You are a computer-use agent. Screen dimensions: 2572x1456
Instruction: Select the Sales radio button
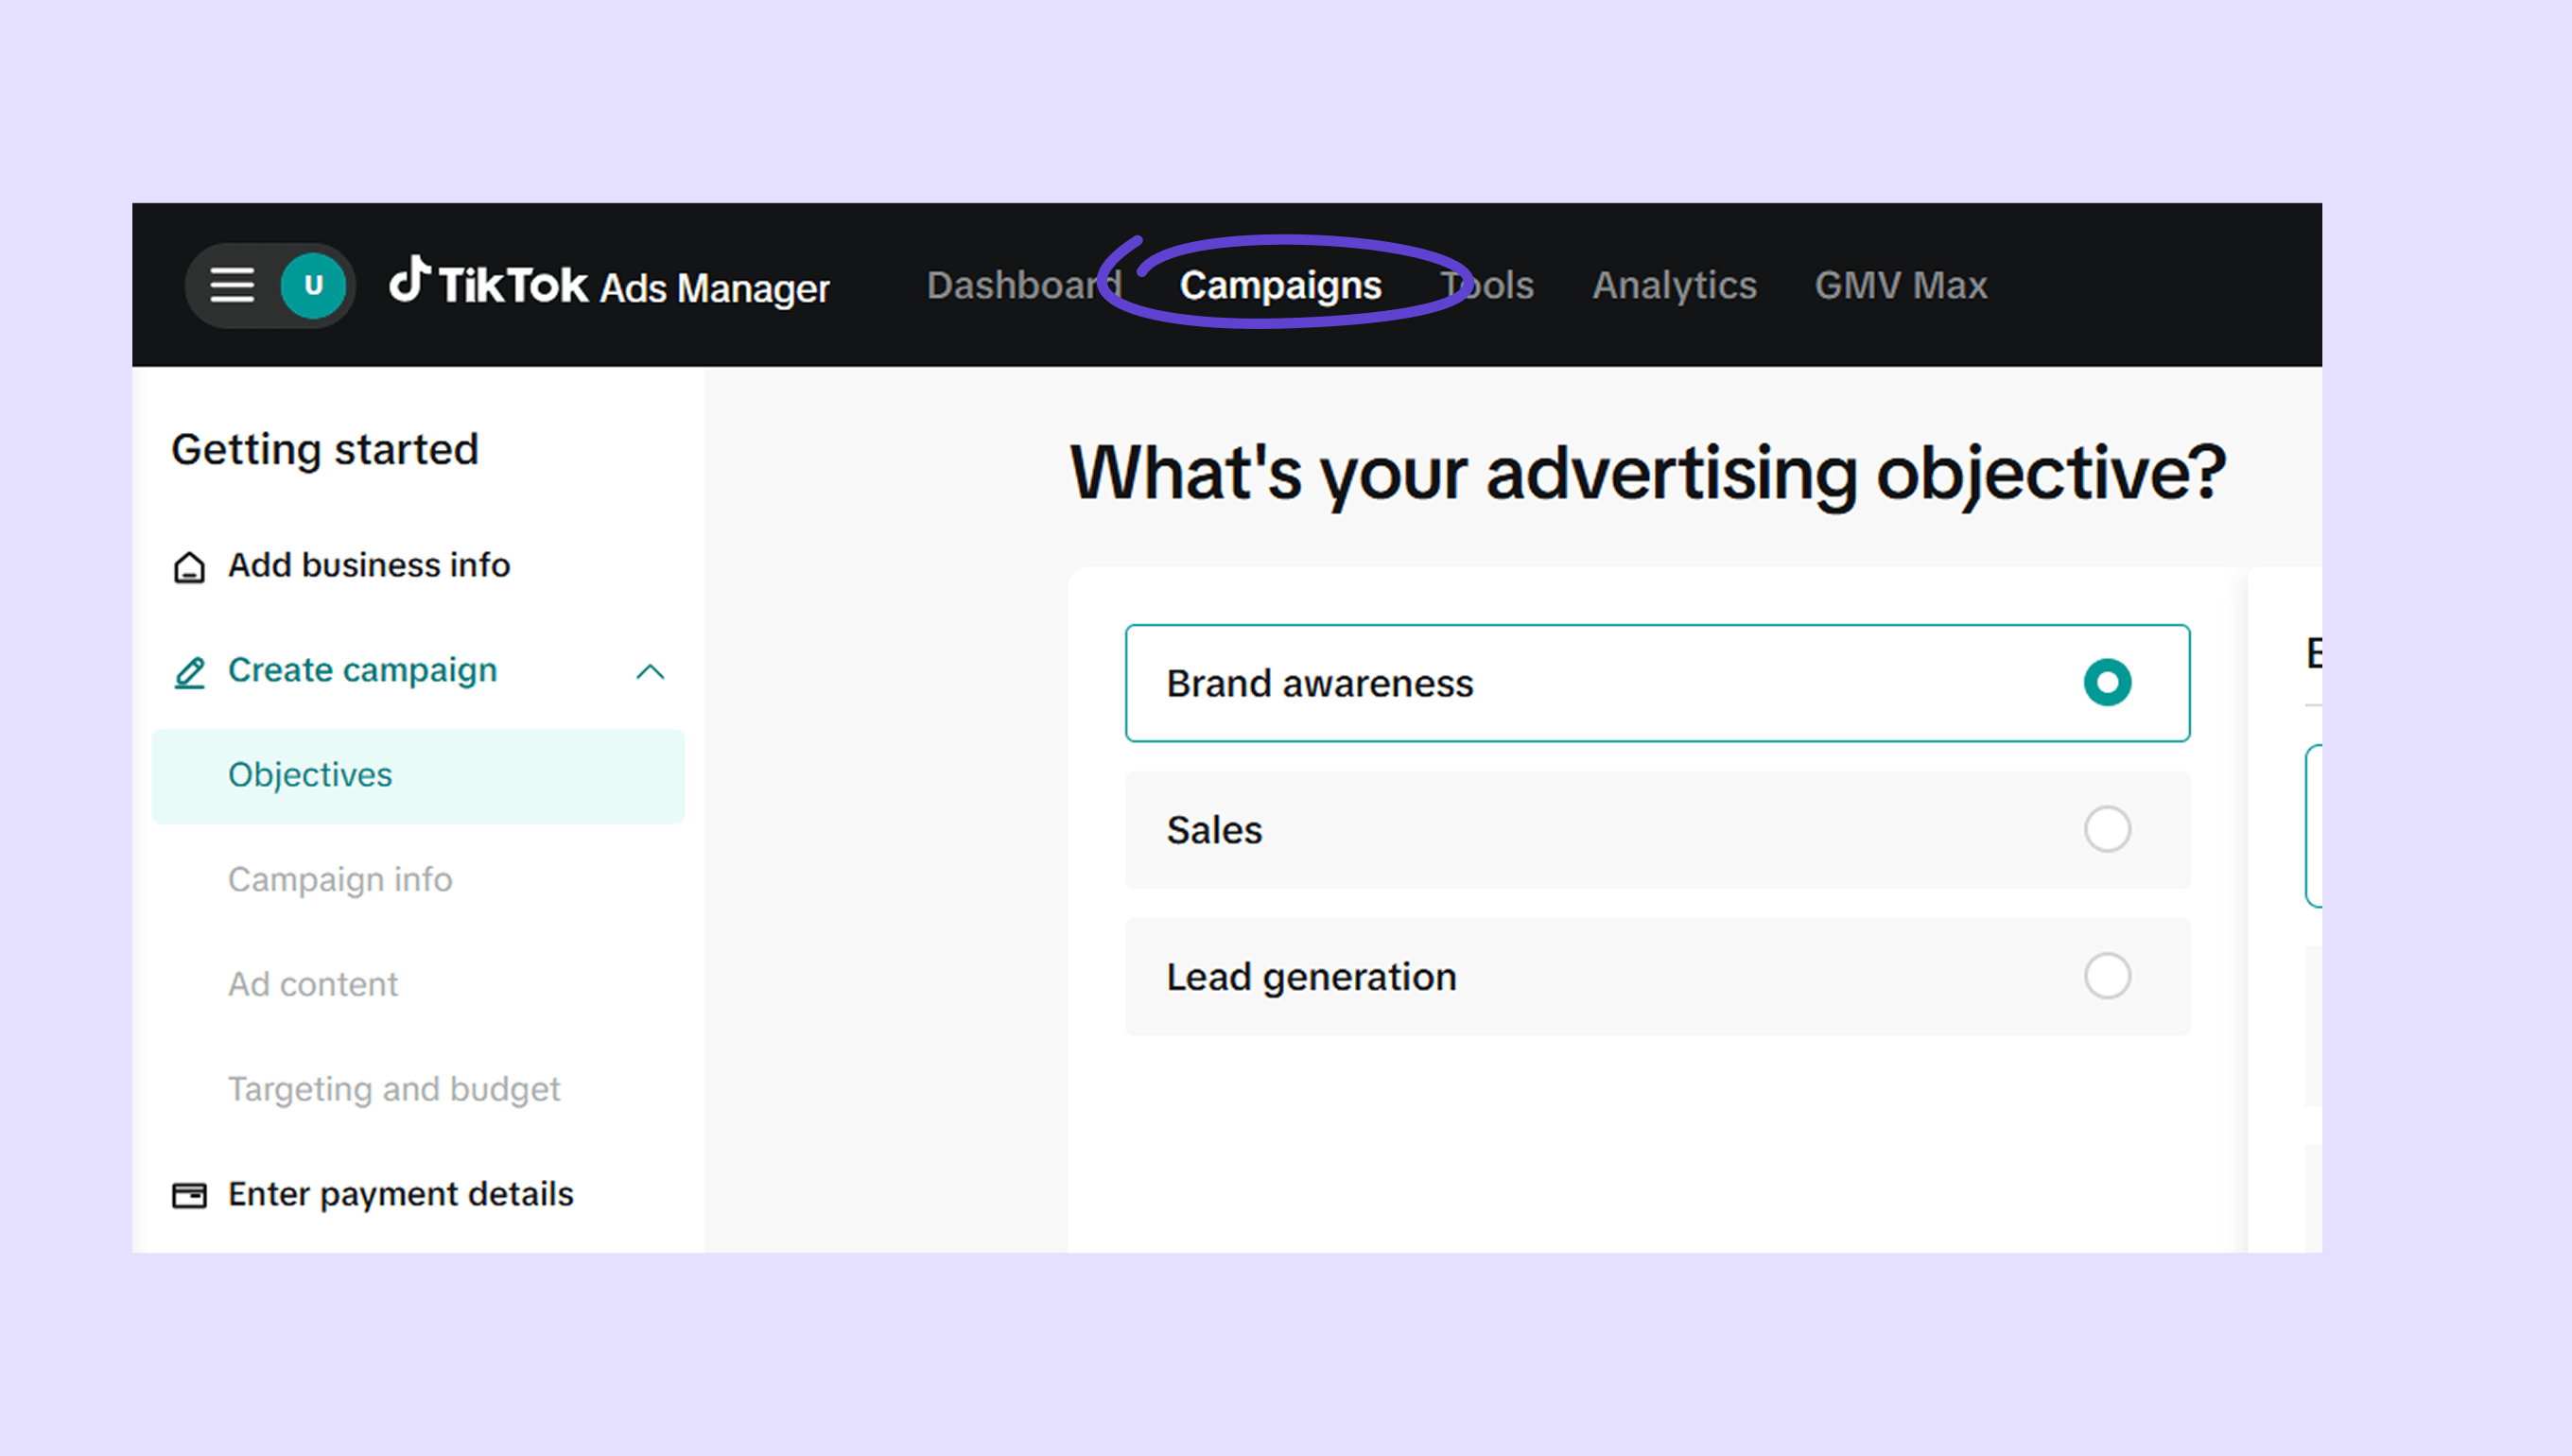pyautogui.click(x=2106, y=829)
